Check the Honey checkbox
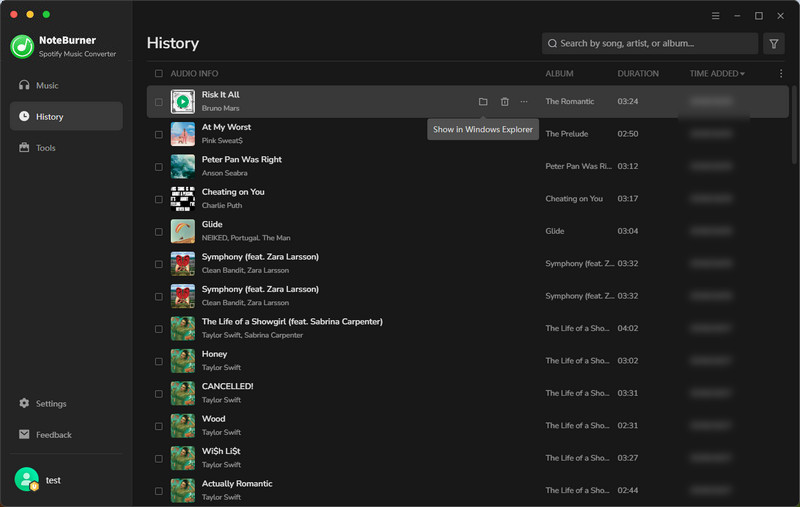This screenshot has width=800, height=507. [x=159, y=361]
